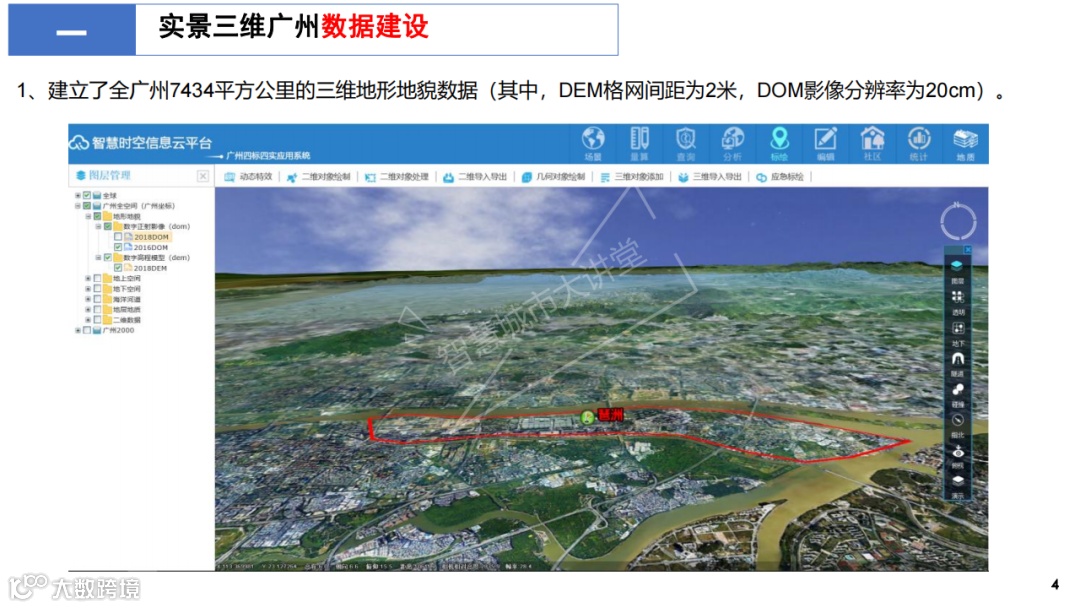The height and width of the screenshot is (608, 1080).
Task: Select 应急标绘 toolbar item
Action: (780, 177)
